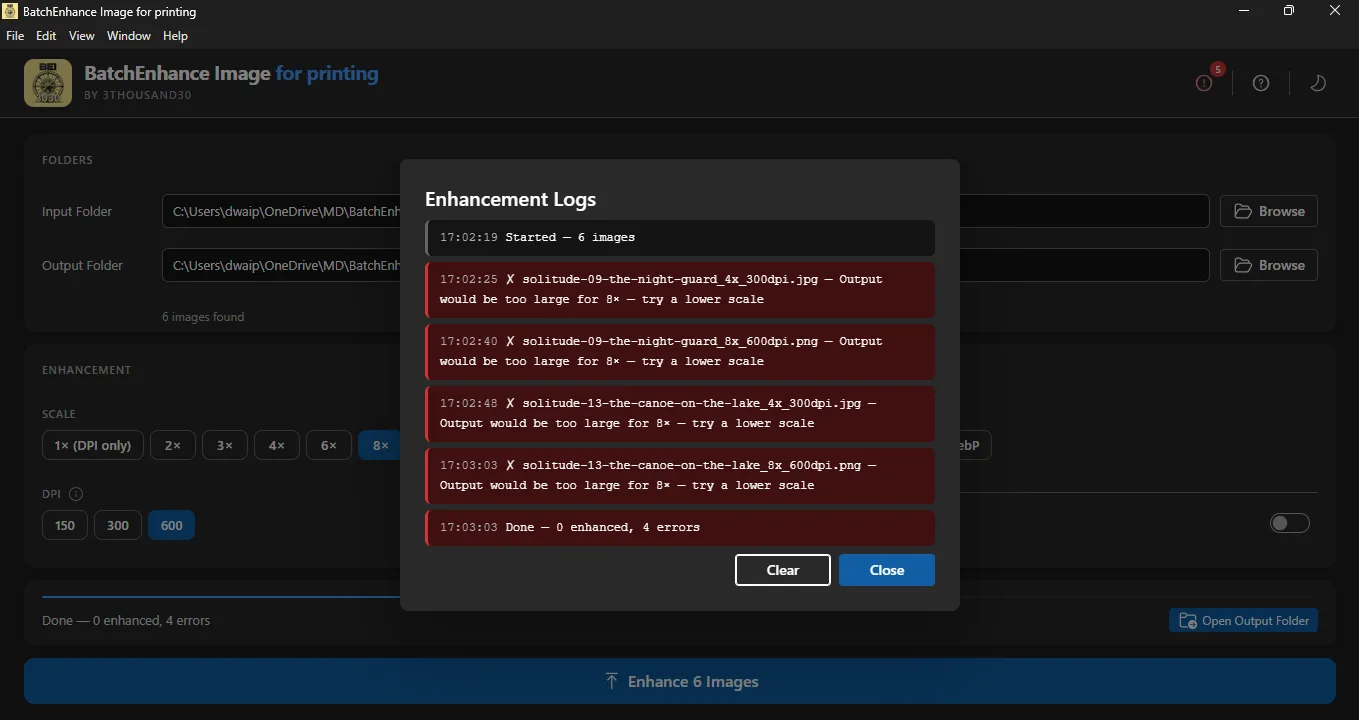This screenshot has width=1359, height=720.
Task: Browse for the Input Folder
Action: pos(1269,211)
